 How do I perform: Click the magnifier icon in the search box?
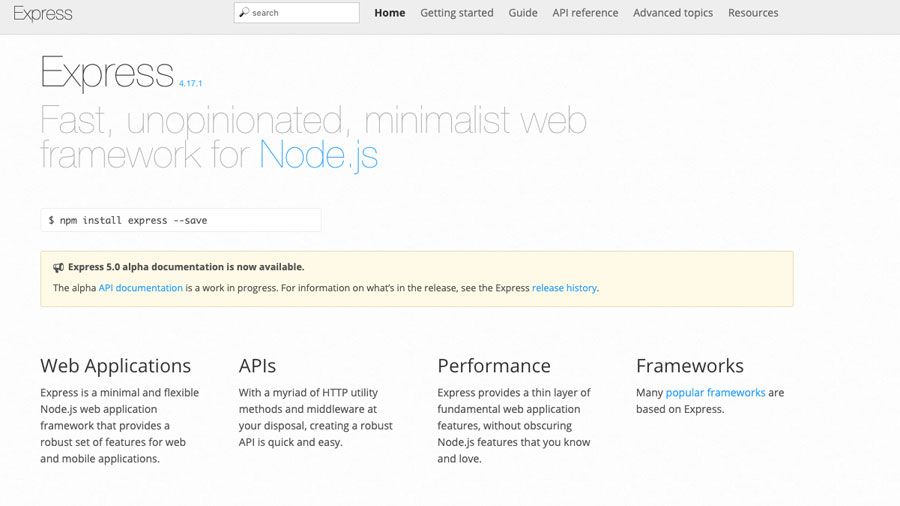click(x=244, y=13)
